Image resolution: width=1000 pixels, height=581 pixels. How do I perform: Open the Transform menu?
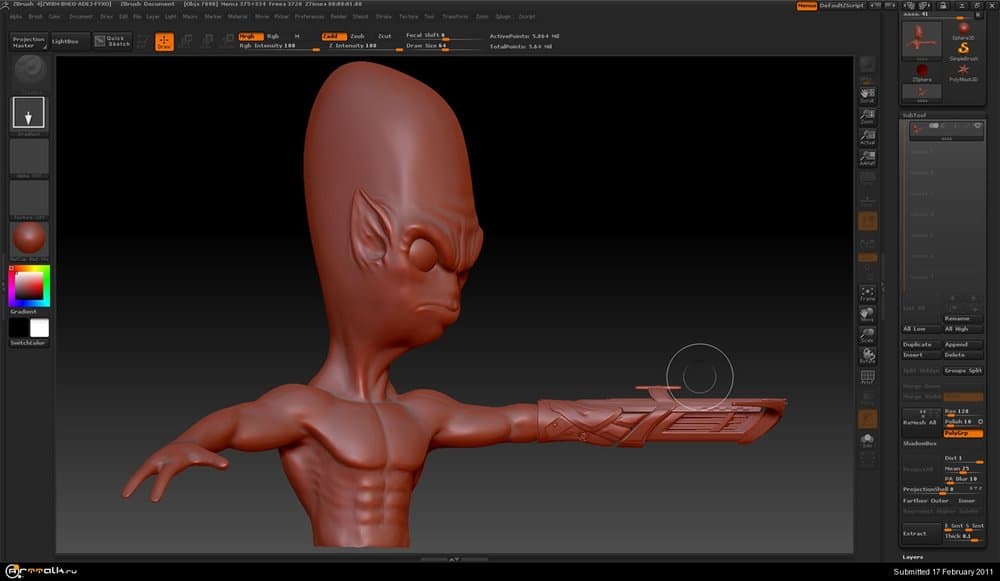tap(455, 17)
